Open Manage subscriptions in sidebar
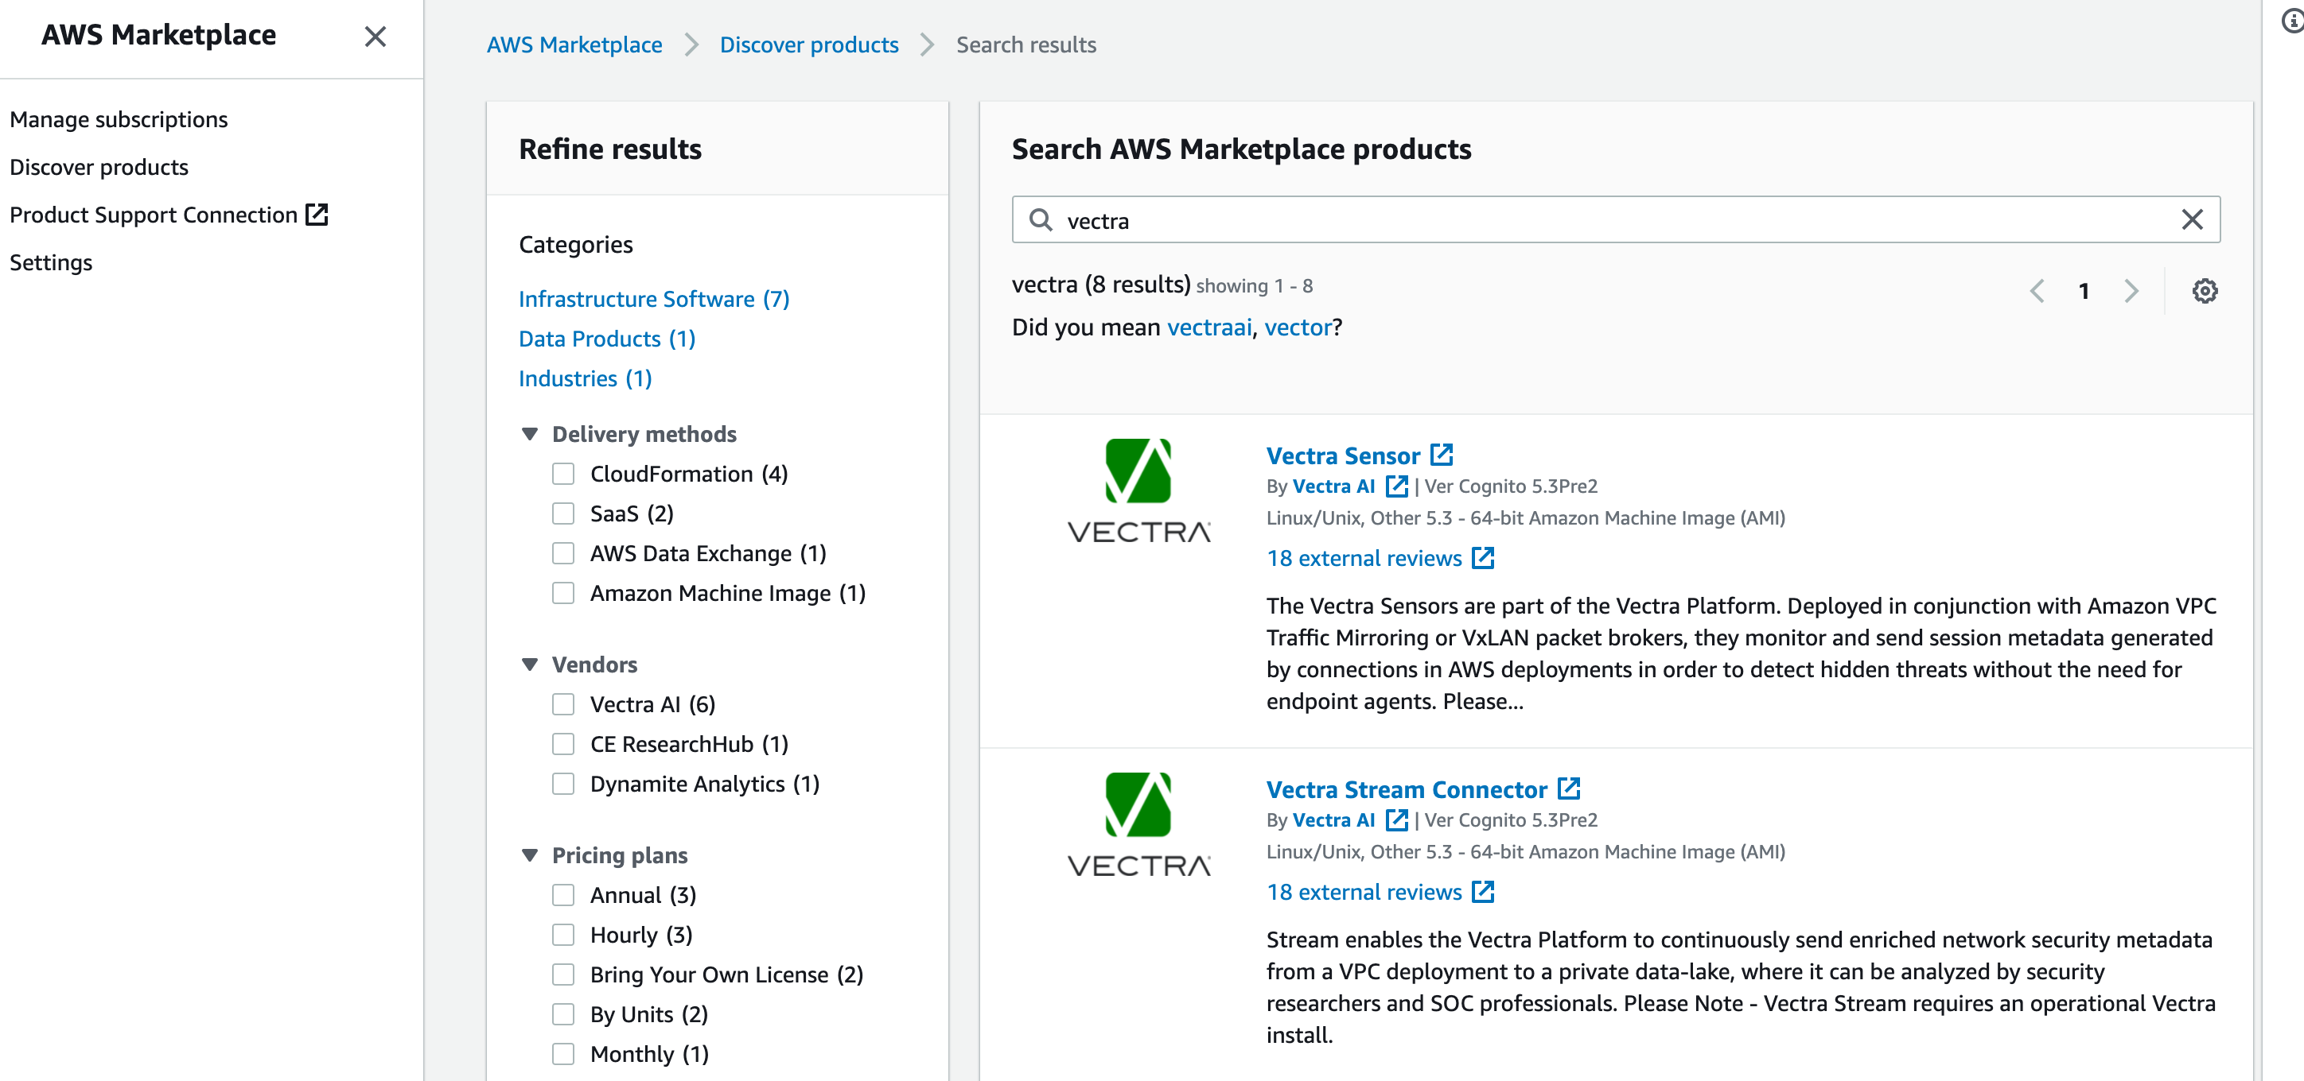This screenshot has width=2304, height=1081. [x=119, y=119]
